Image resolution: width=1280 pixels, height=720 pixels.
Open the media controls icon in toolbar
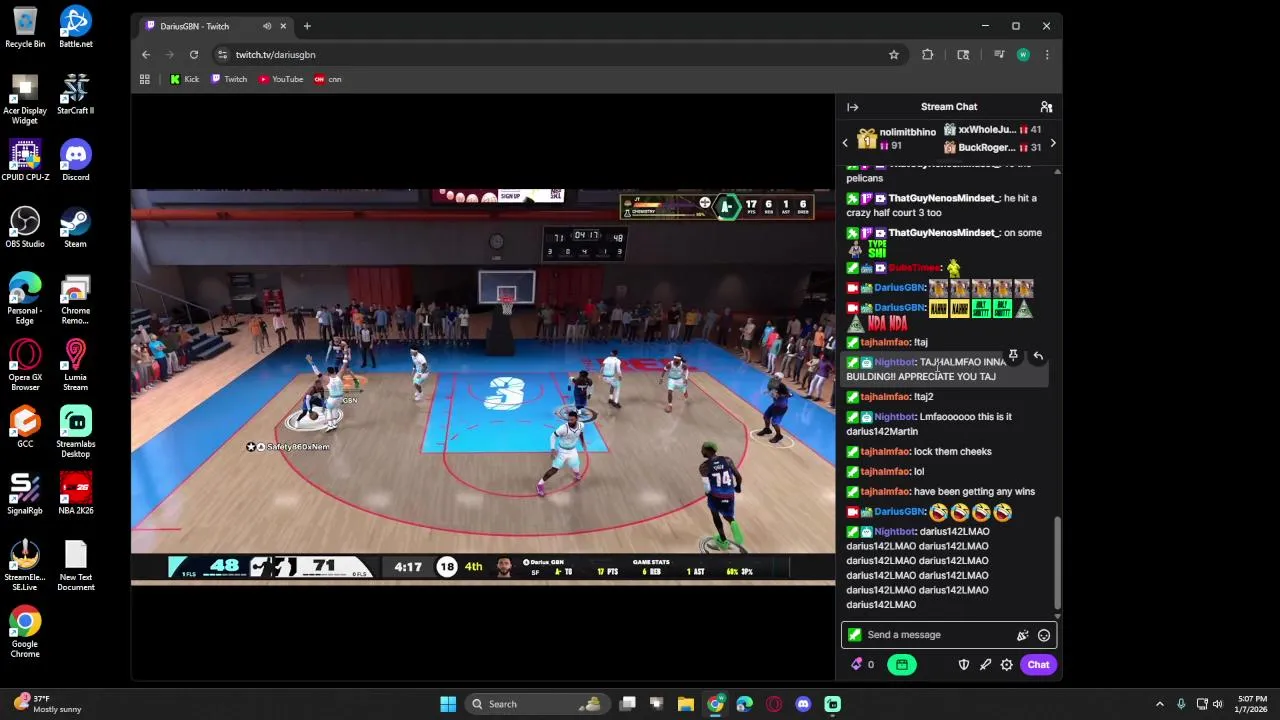tap(998, 55)
